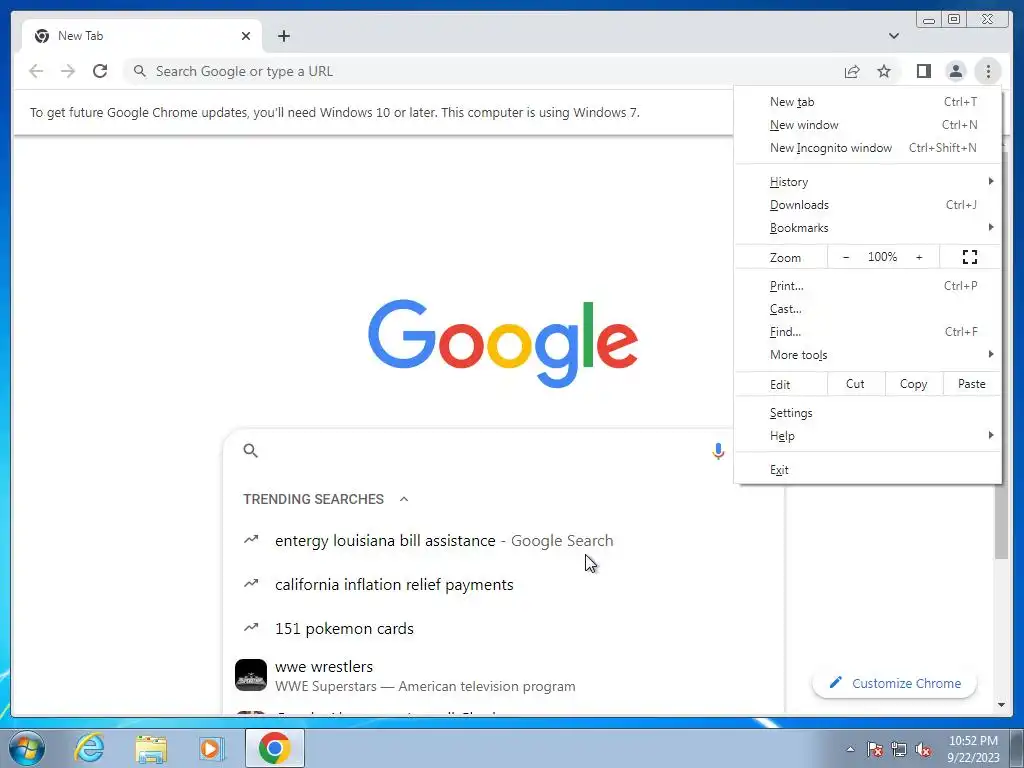Viewport: 1024px width, 768px height.
Task: Click the scrollbar down arrow
Action: [x=1001, y=705]
